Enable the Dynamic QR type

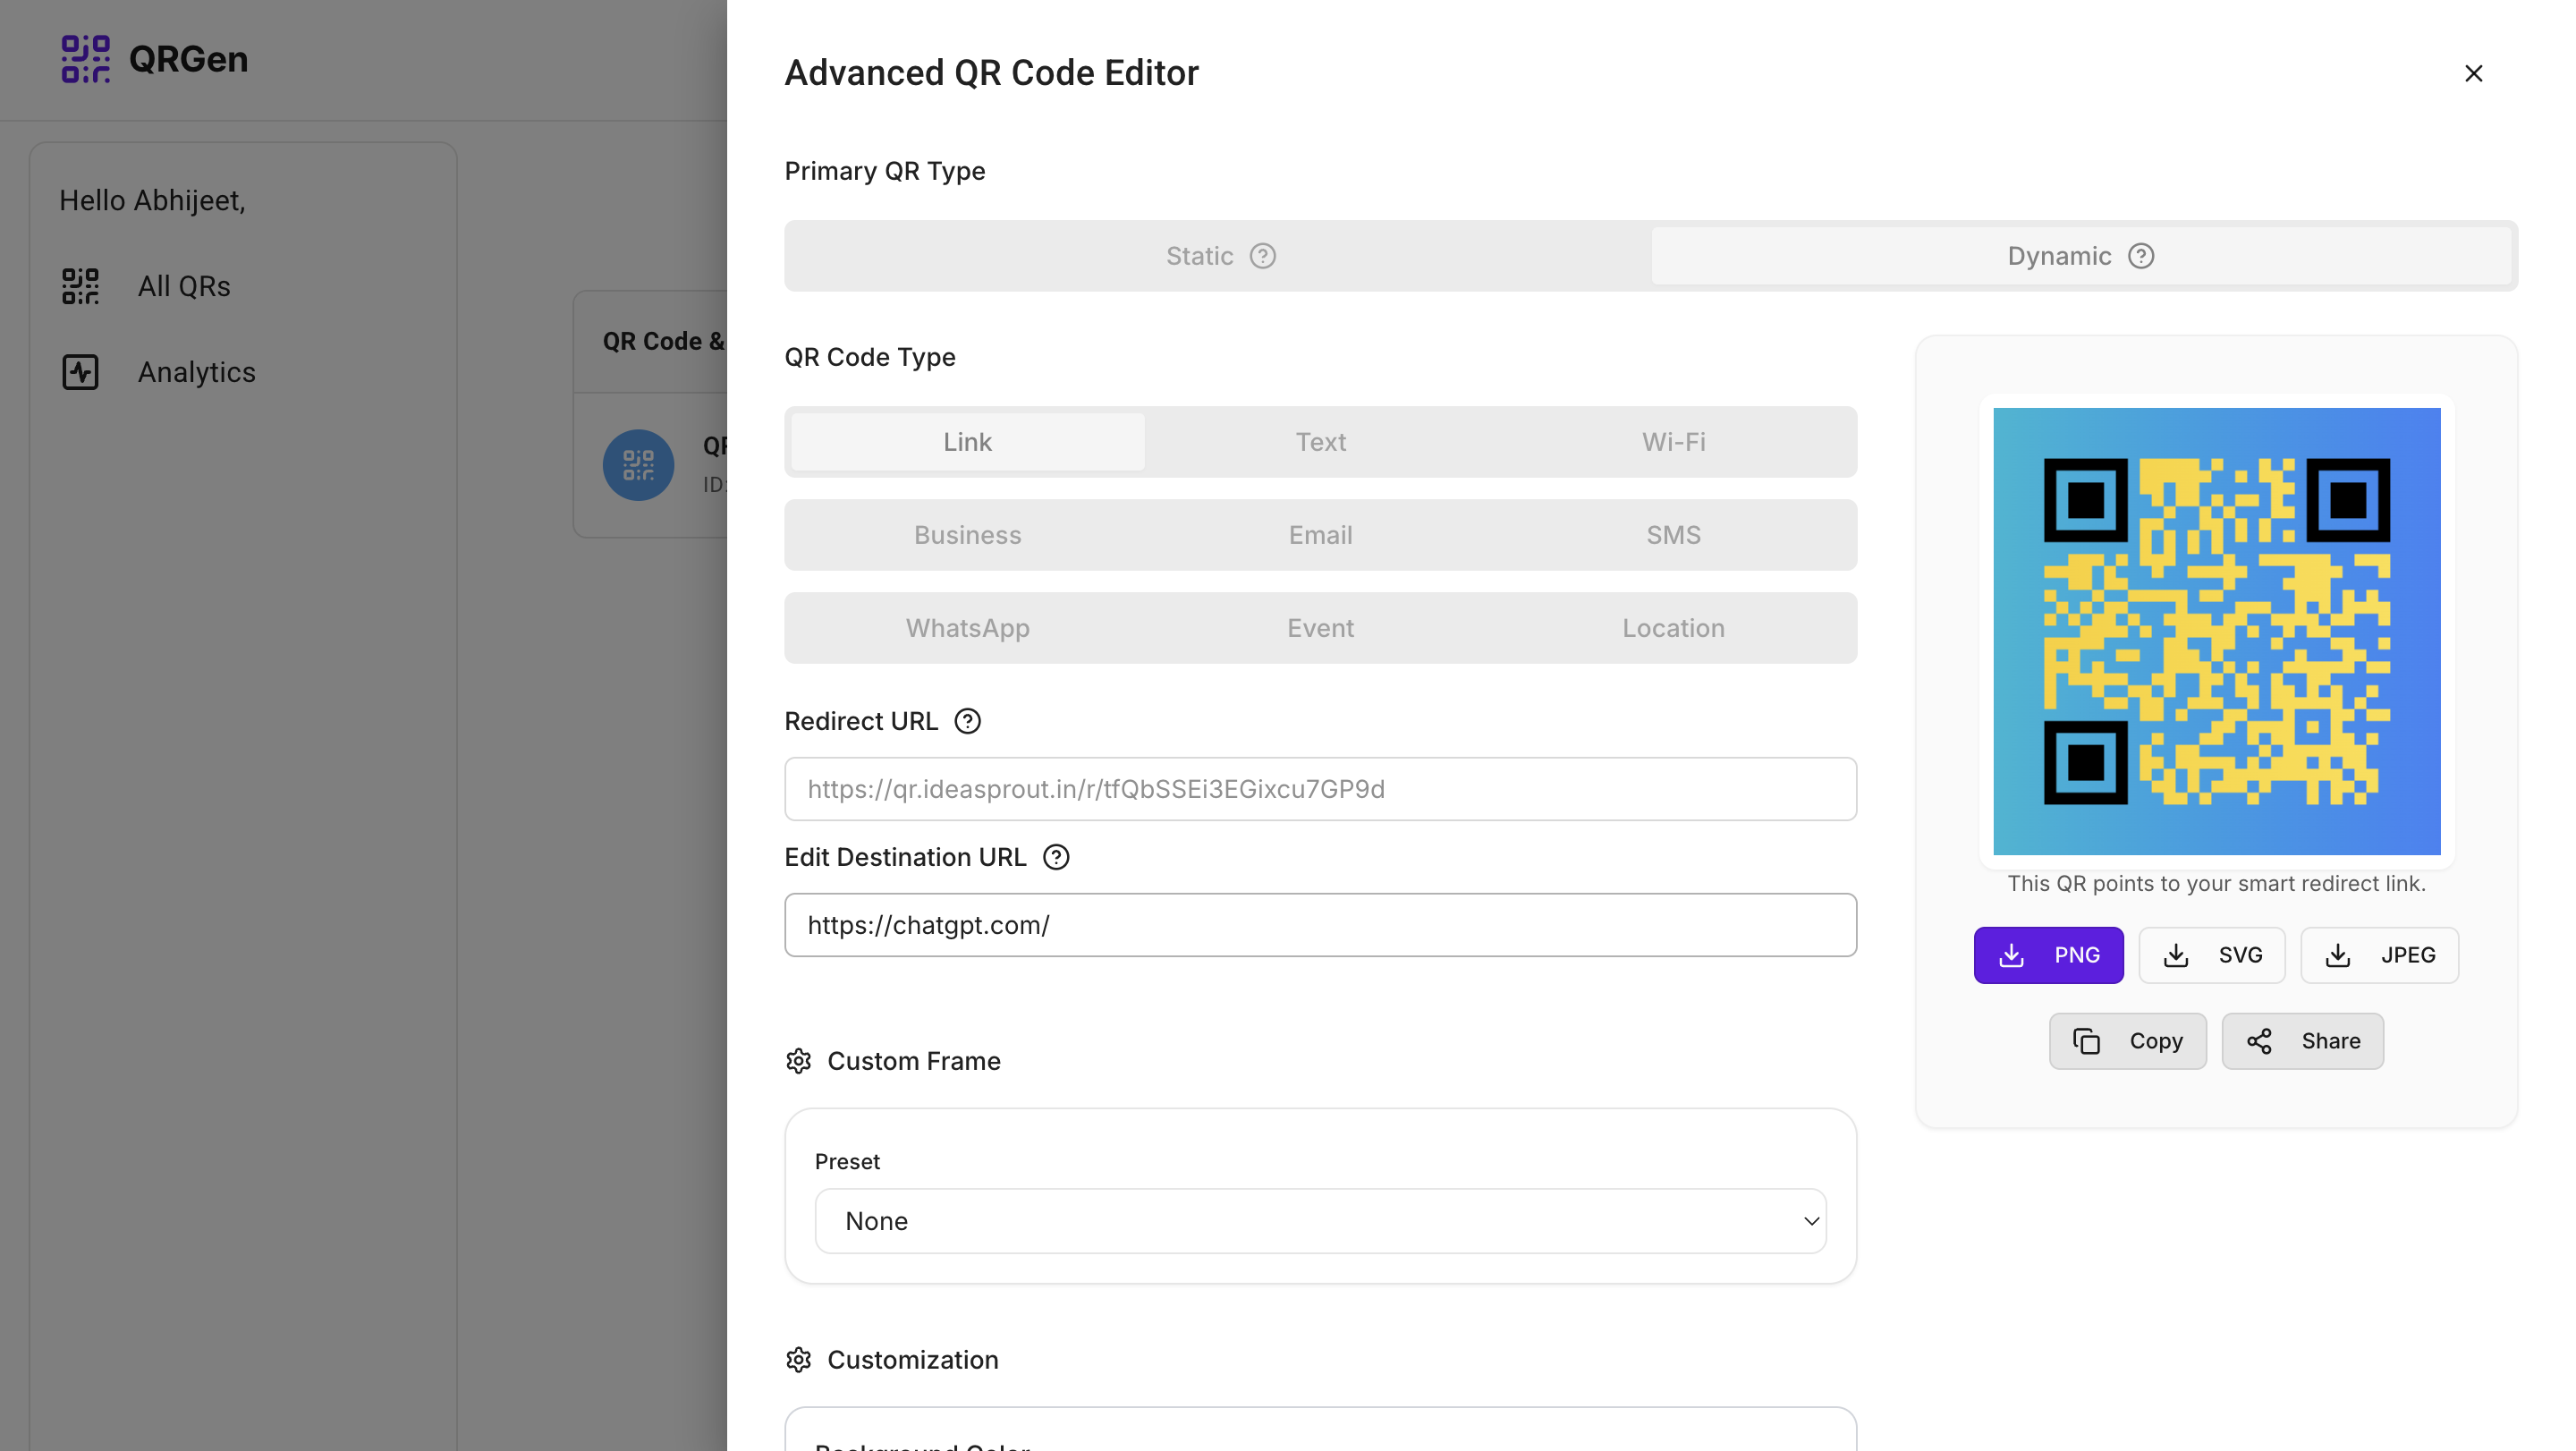tap(2059, 256)
